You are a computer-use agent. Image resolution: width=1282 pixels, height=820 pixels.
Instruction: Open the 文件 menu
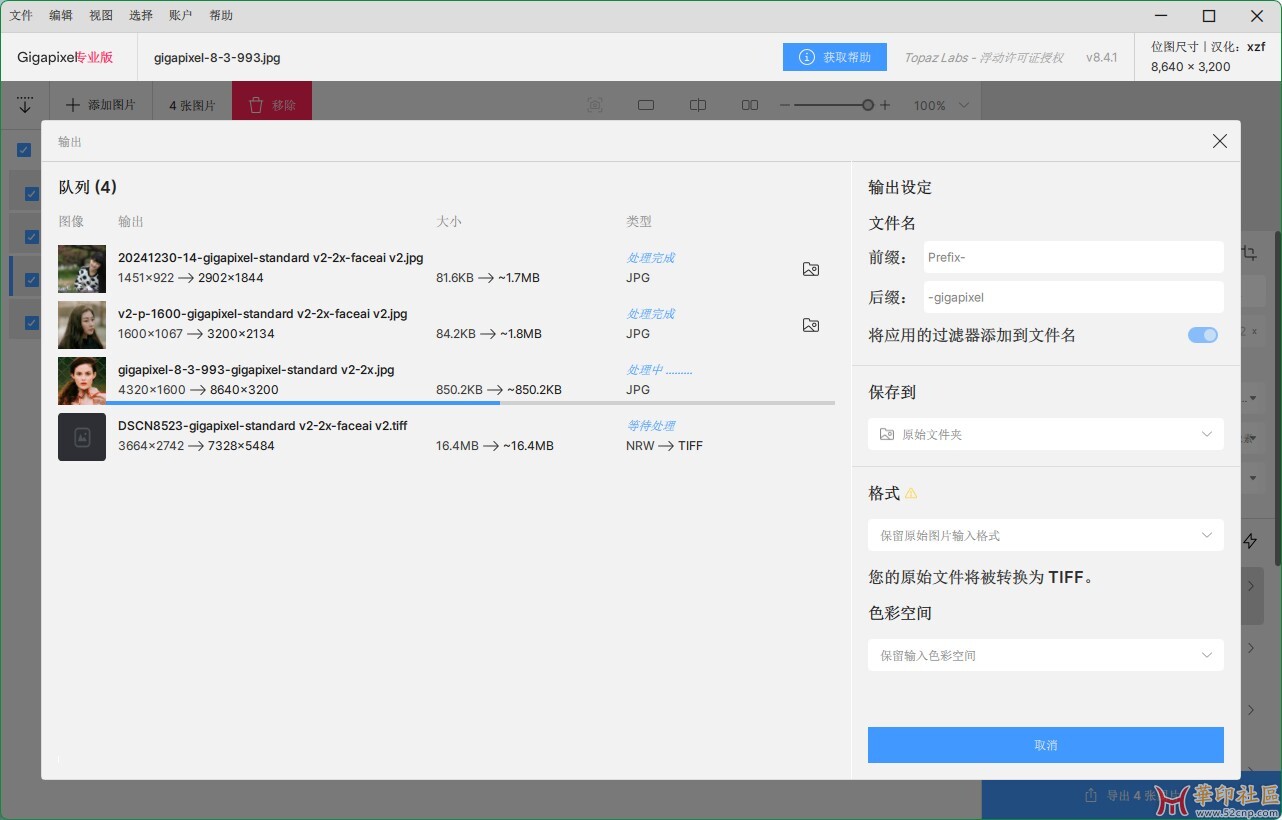pyautogui.click(x=21, y=15)
